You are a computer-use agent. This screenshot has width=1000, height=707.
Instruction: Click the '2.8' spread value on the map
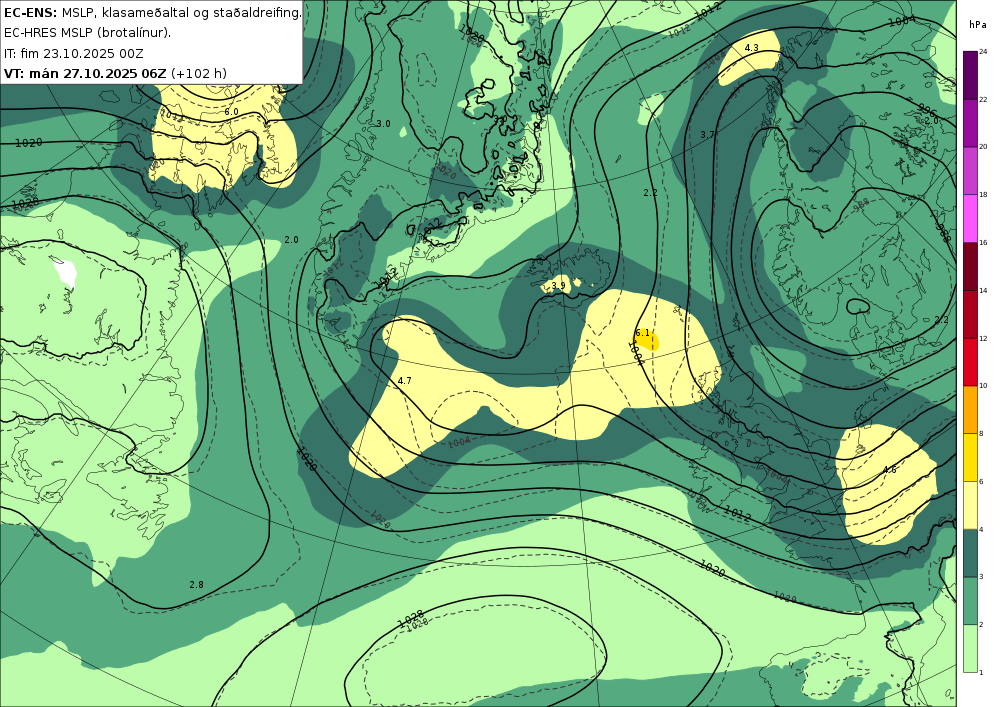point(196,585)
